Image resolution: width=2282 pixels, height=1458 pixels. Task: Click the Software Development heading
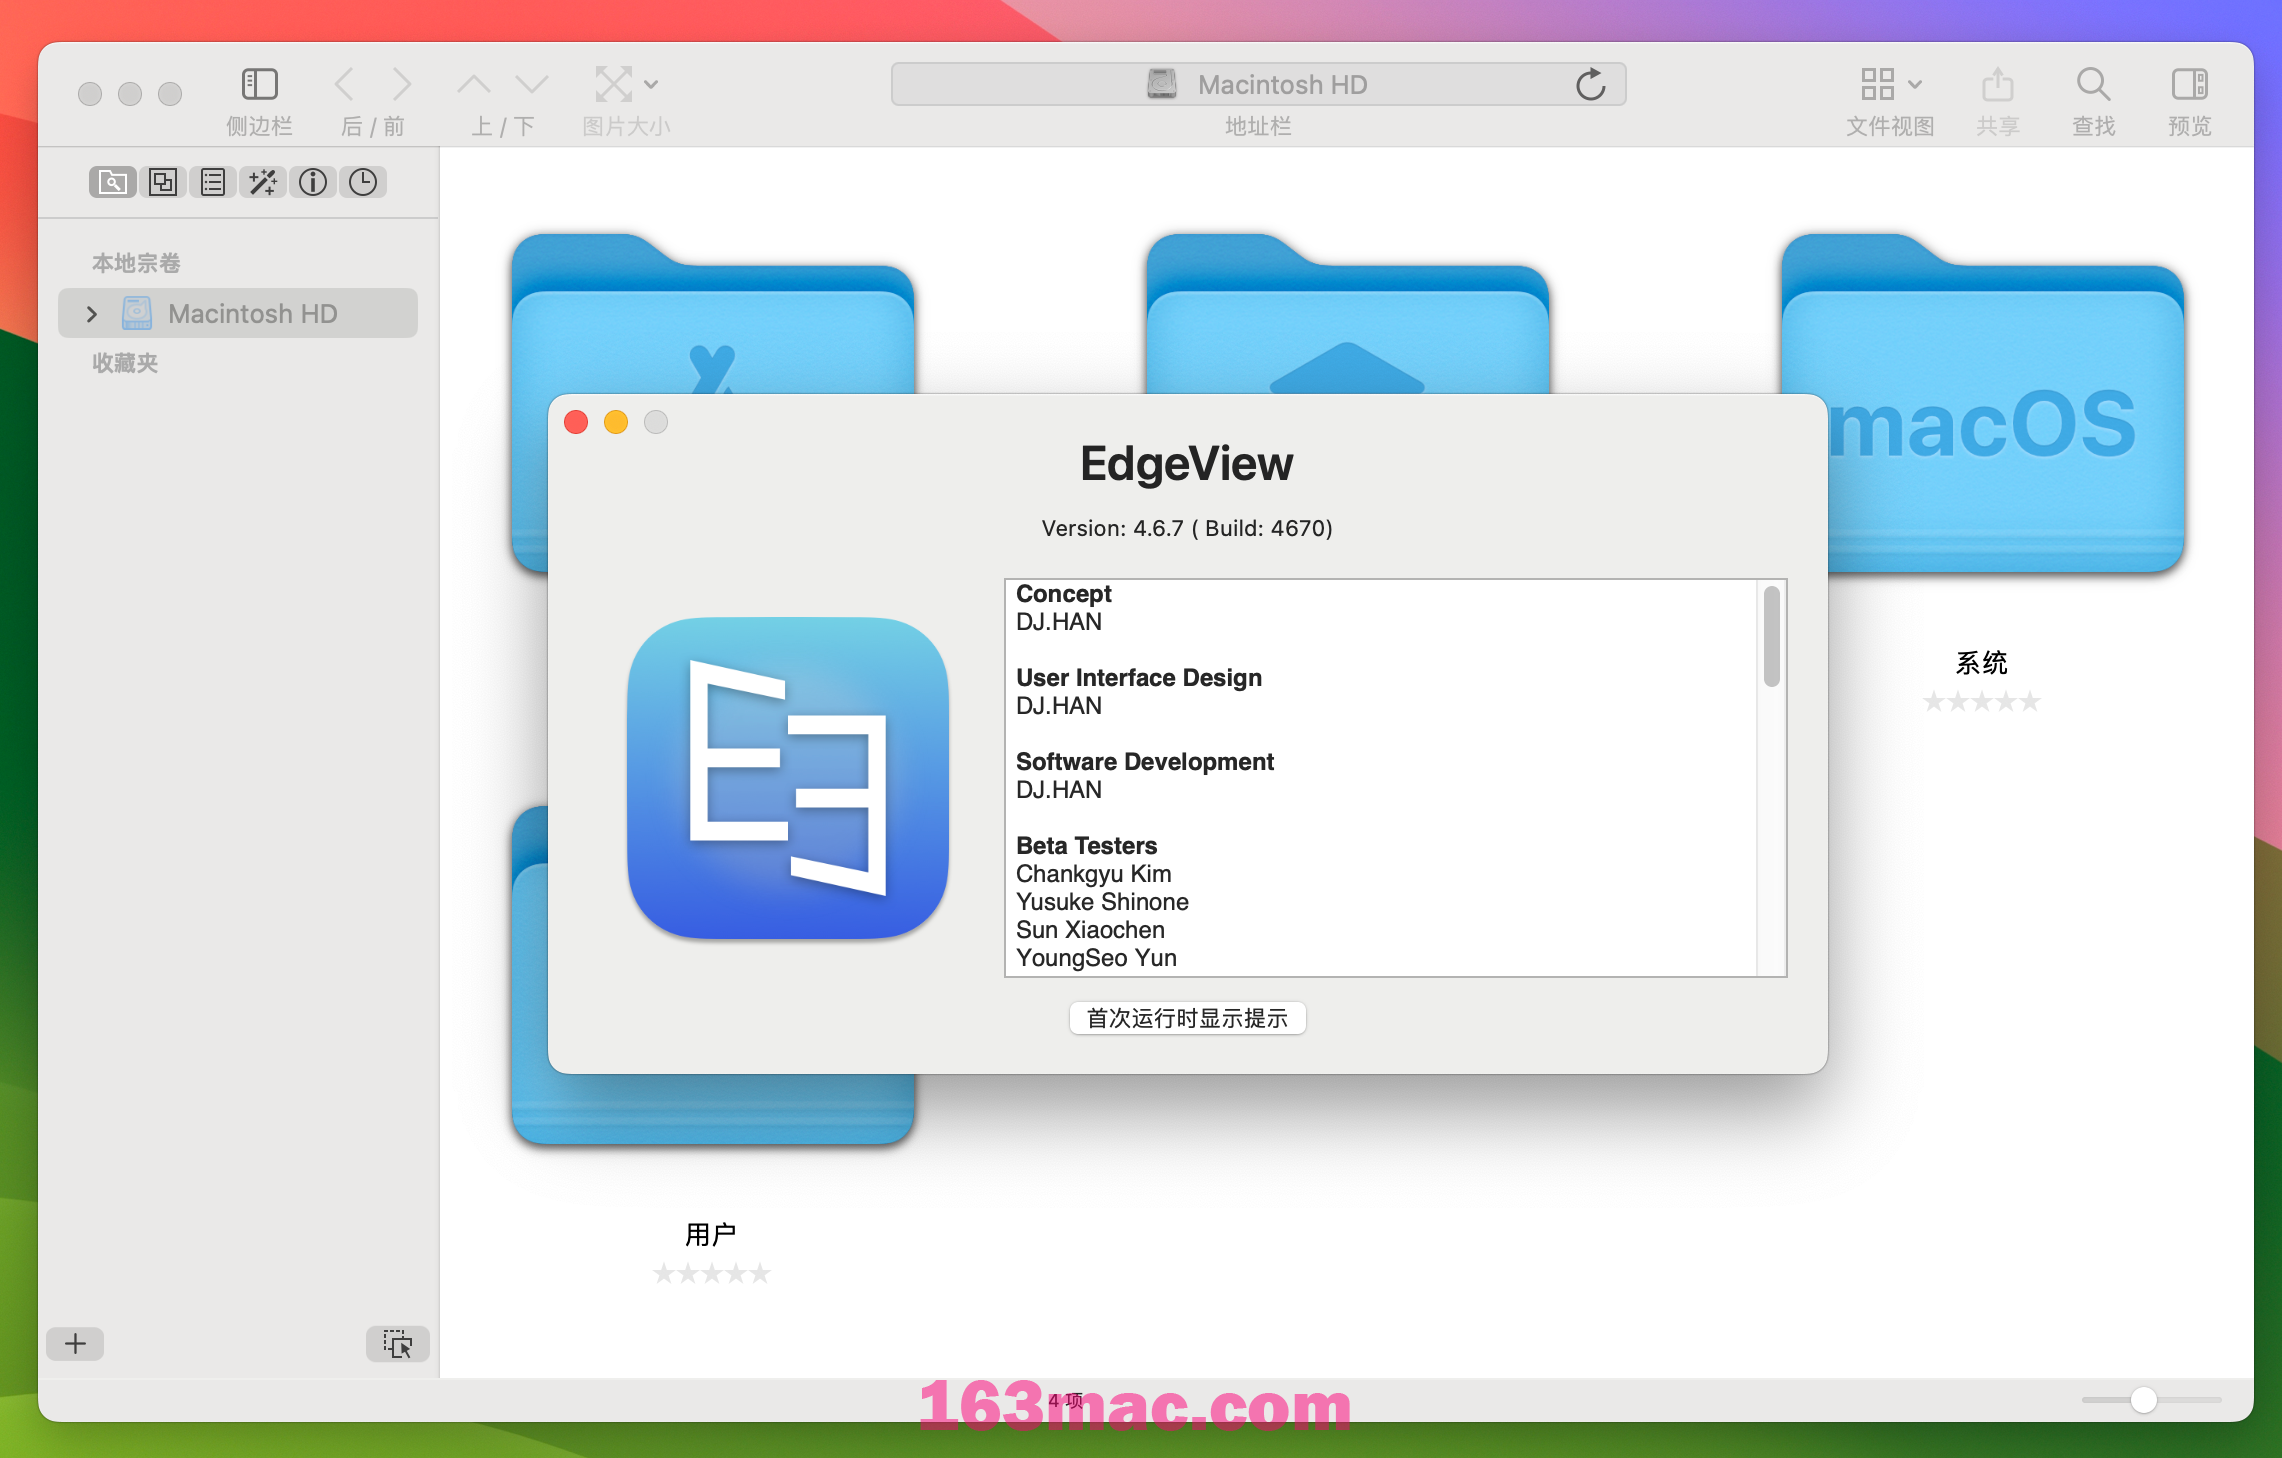click(1145, 762)
